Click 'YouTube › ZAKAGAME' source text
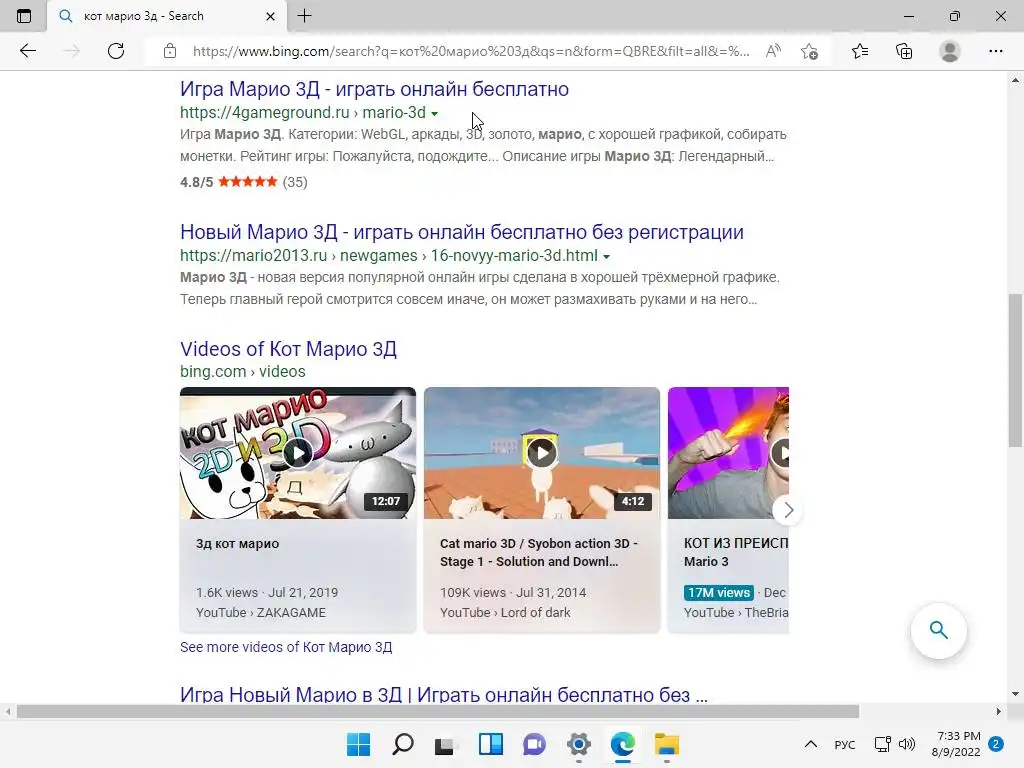The width and height of the screenshot is (1024, 768). point(261,613)
